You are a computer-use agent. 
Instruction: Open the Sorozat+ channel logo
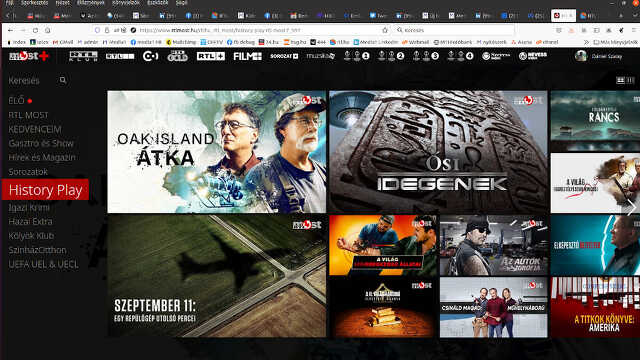pyautogui.click(x=284, y=56)
